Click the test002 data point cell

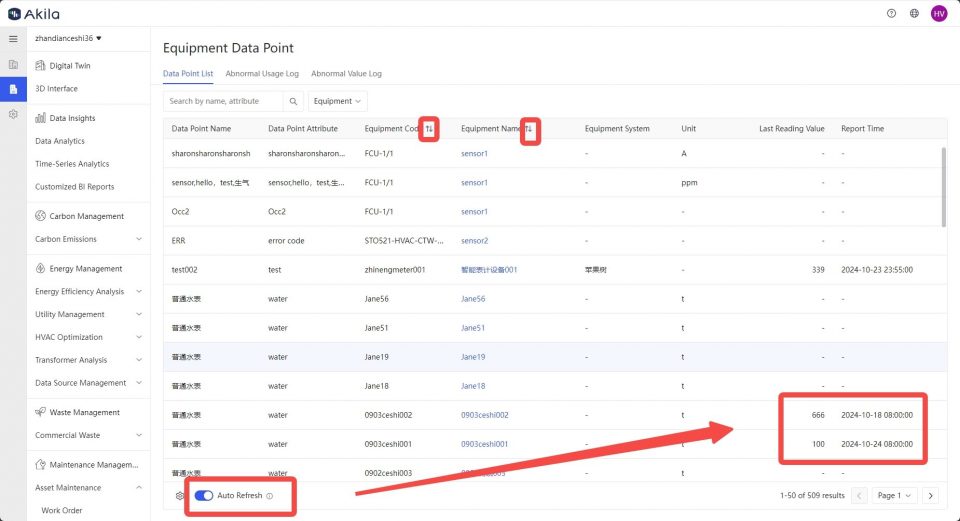[184, 270]
